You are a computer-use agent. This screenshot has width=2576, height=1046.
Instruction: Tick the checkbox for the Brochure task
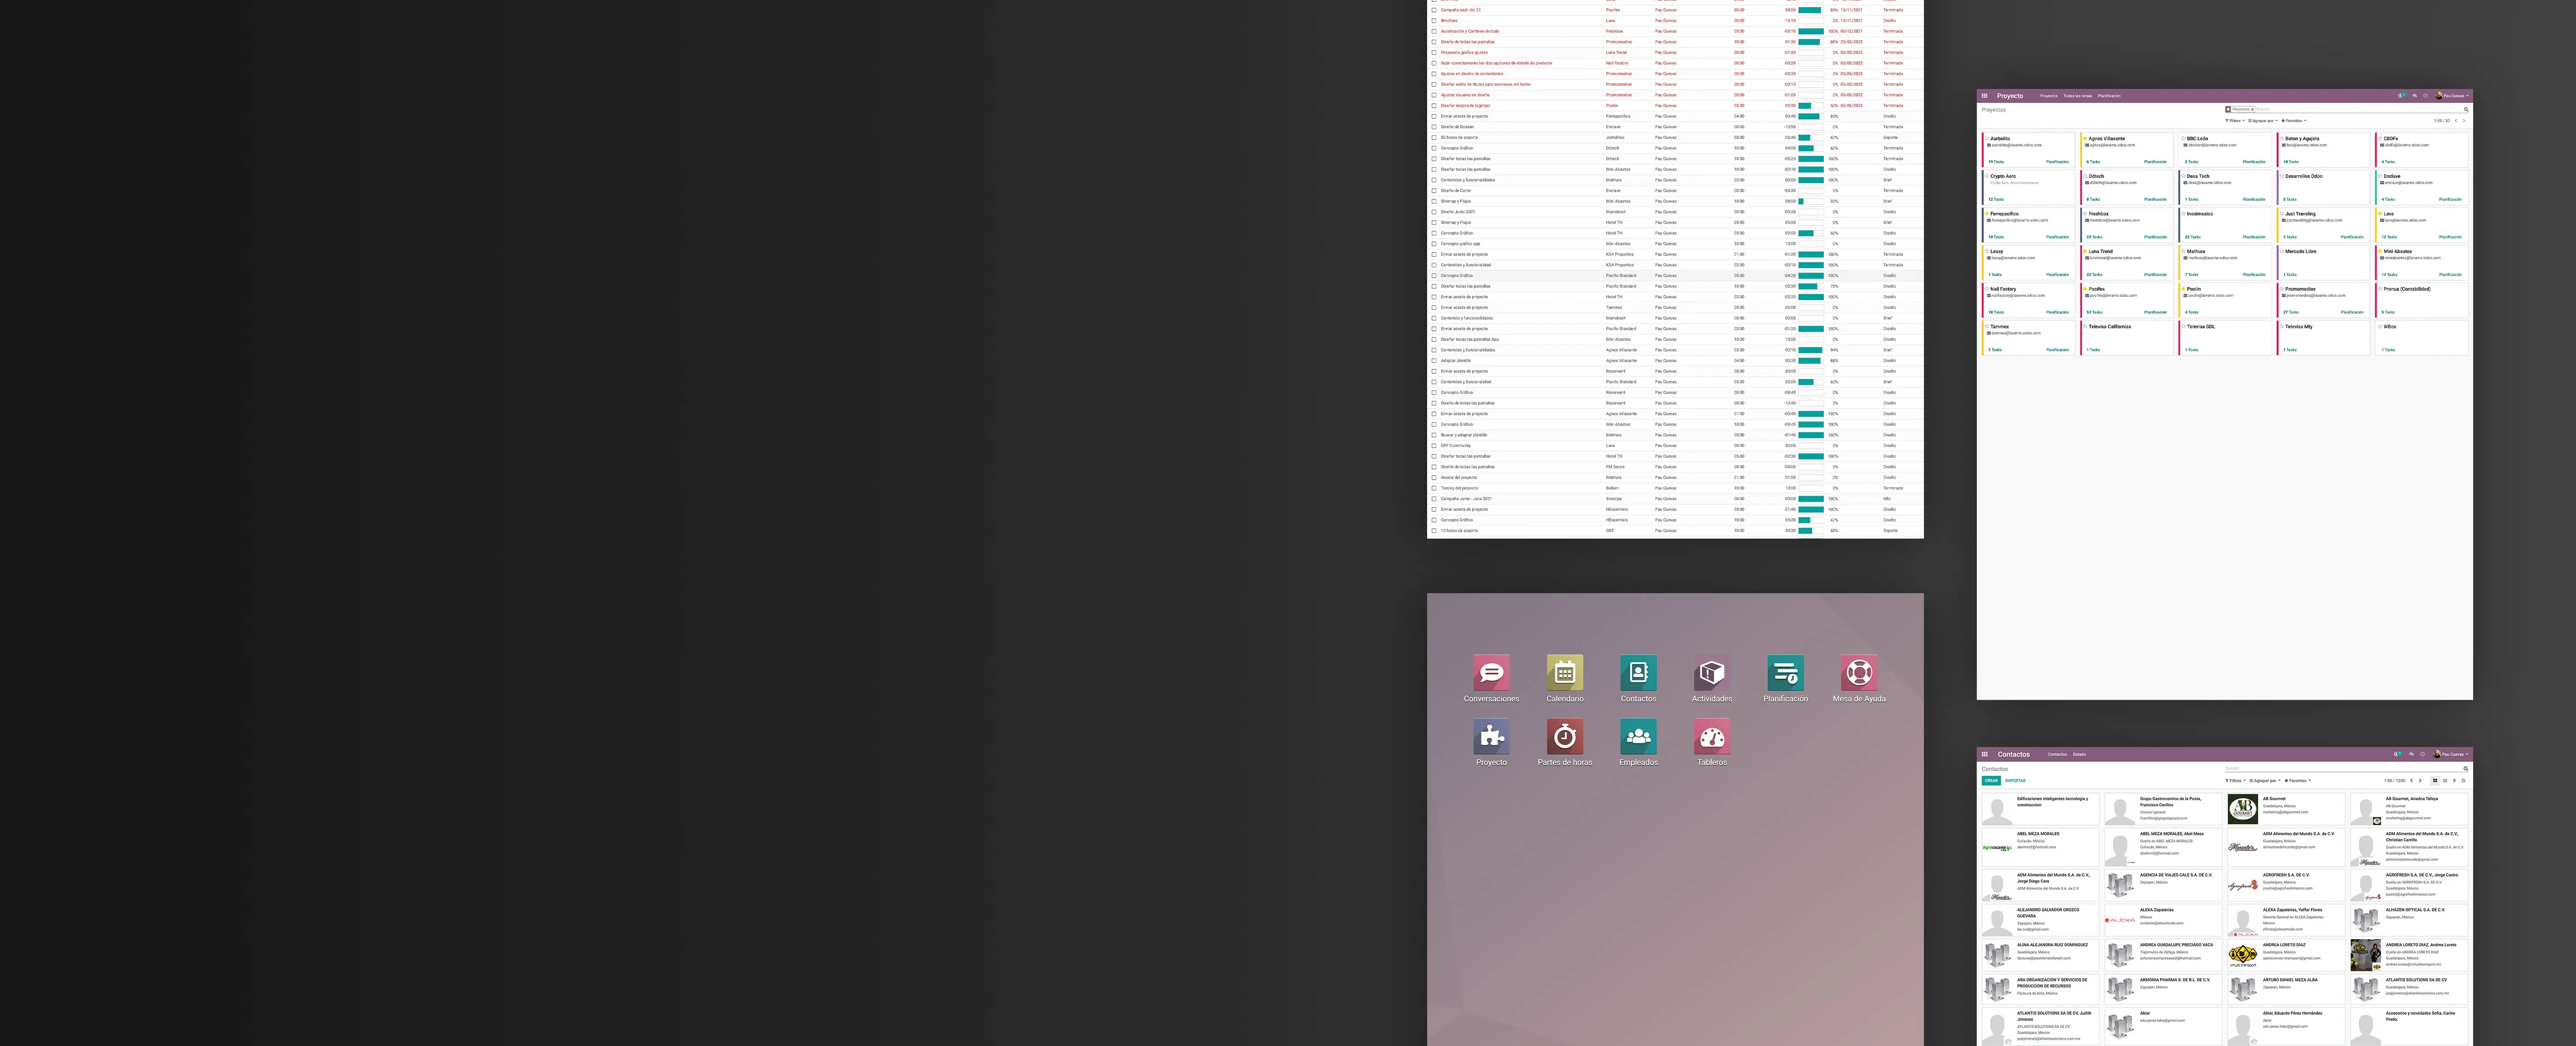coord(1434,21)
